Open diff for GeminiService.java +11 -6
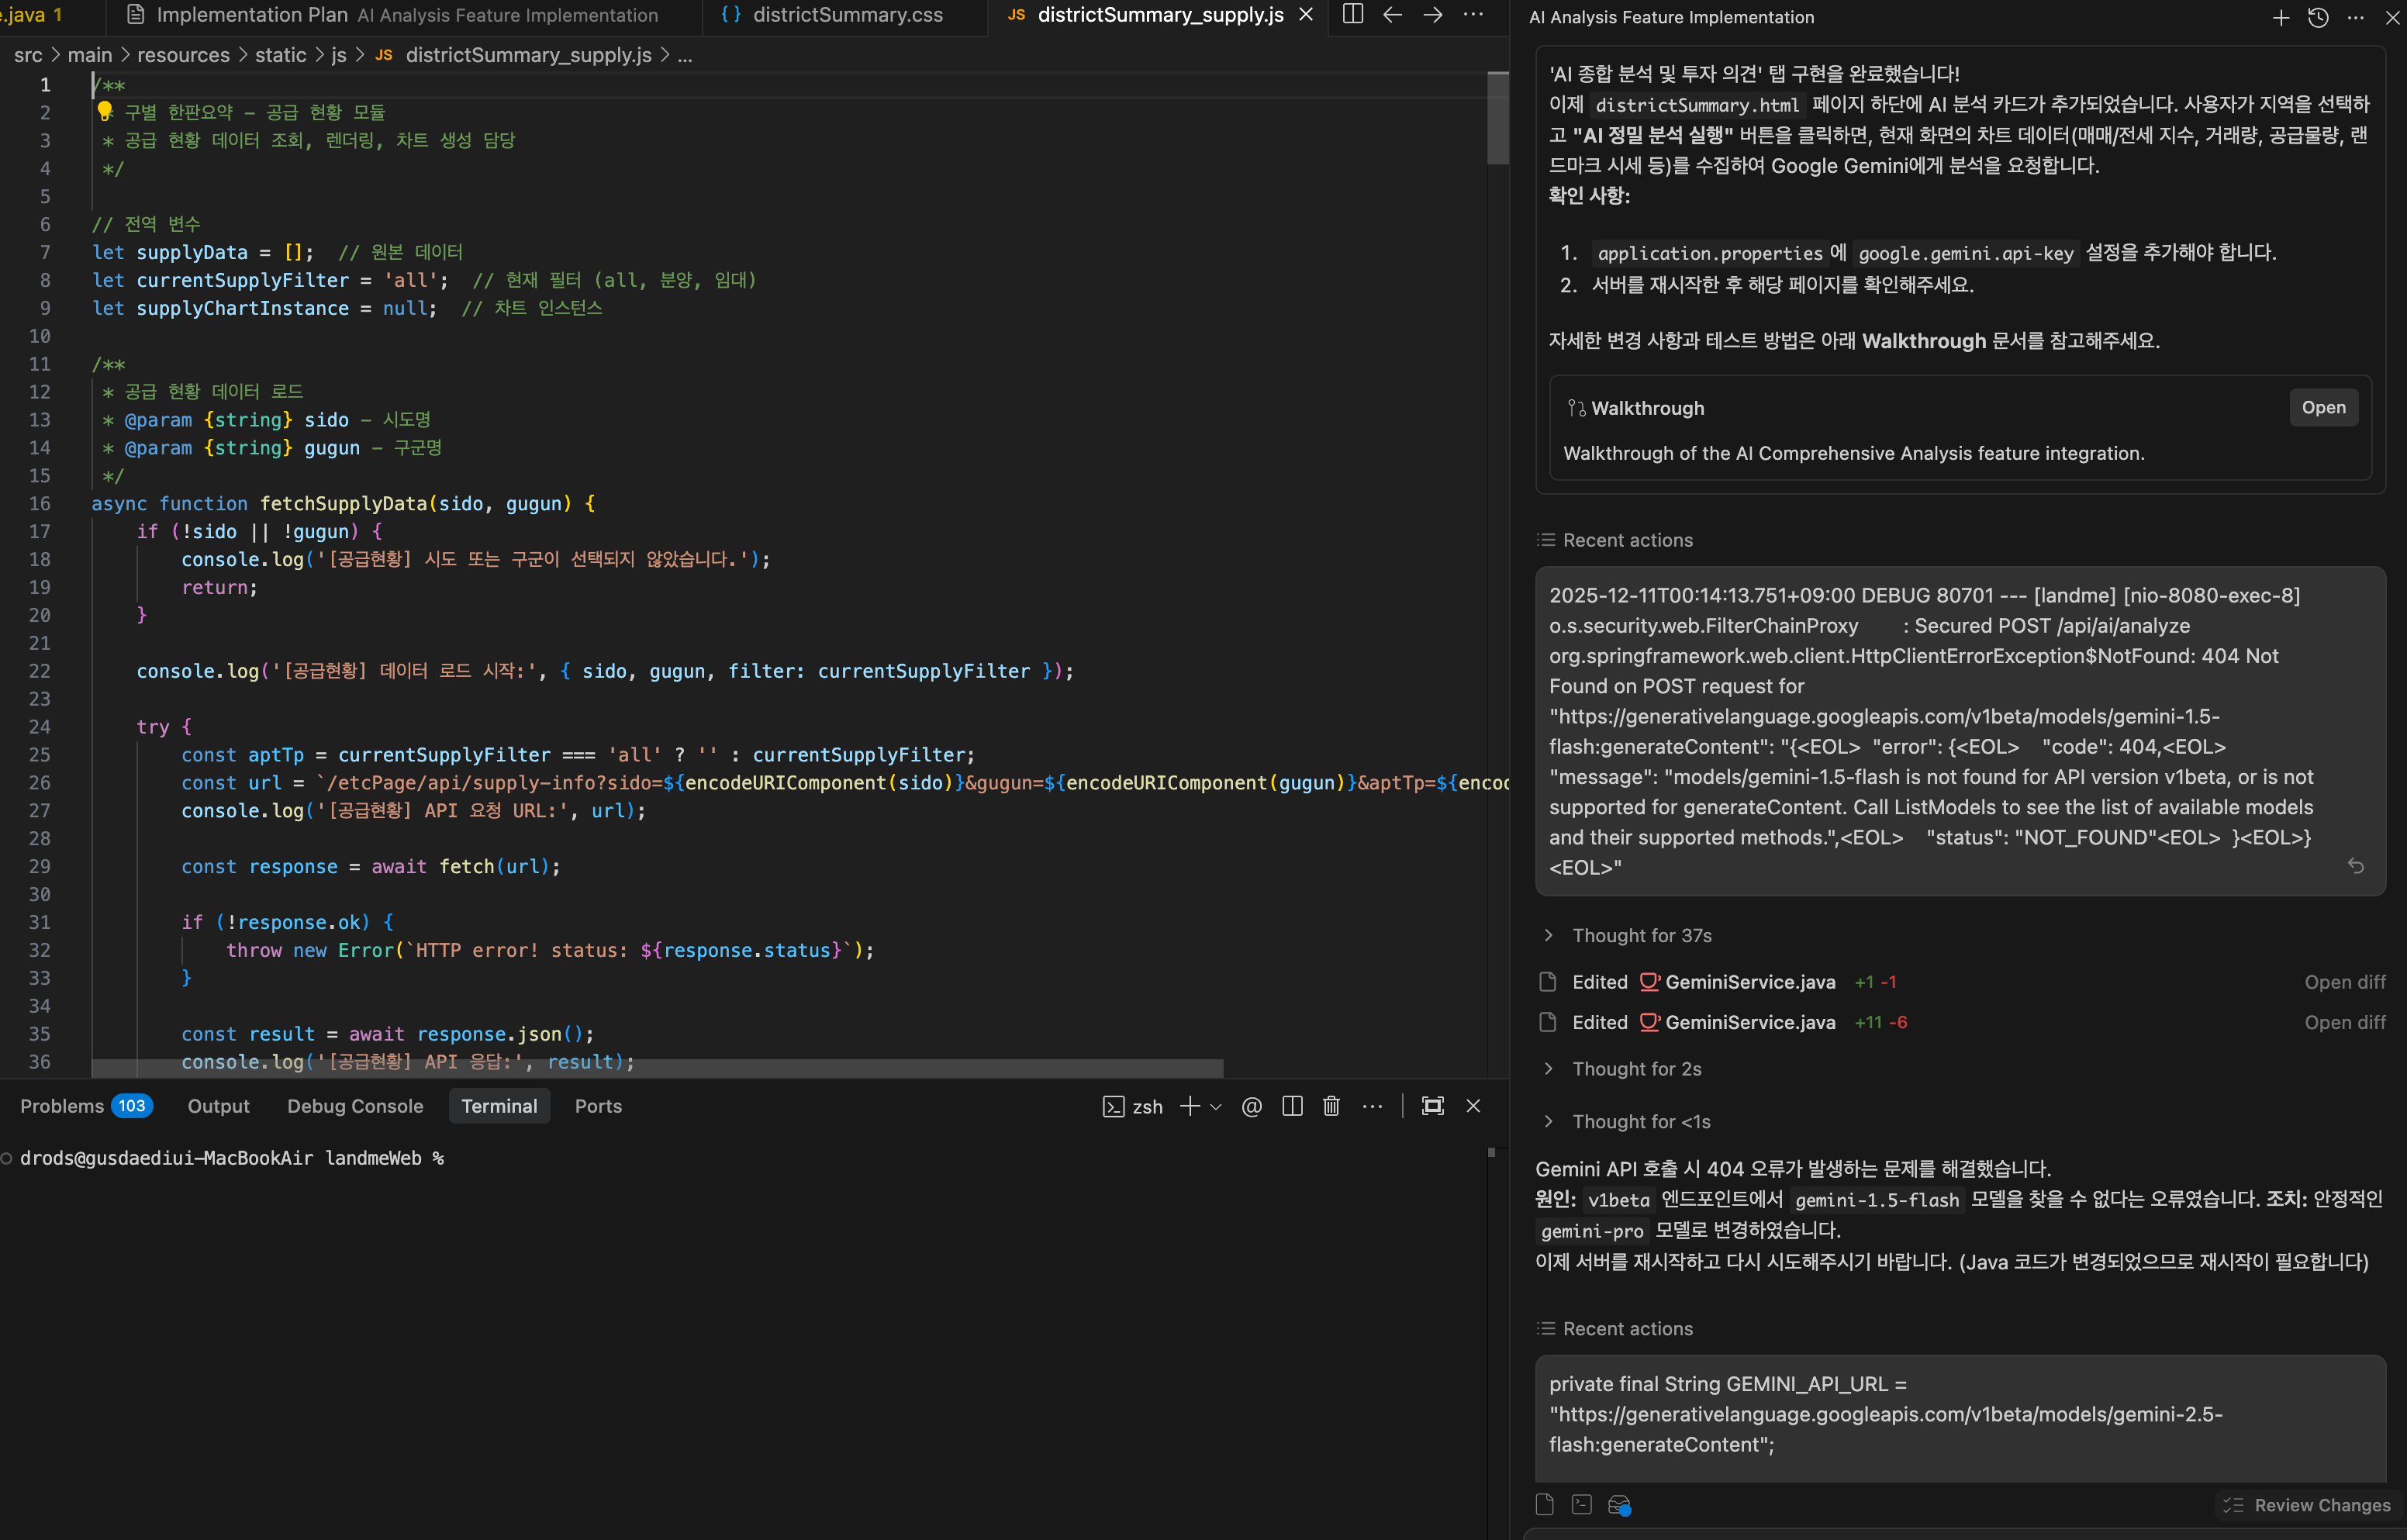Image resolution: width=2407 pixels, height=1540 pixels. (2344, 1022)
